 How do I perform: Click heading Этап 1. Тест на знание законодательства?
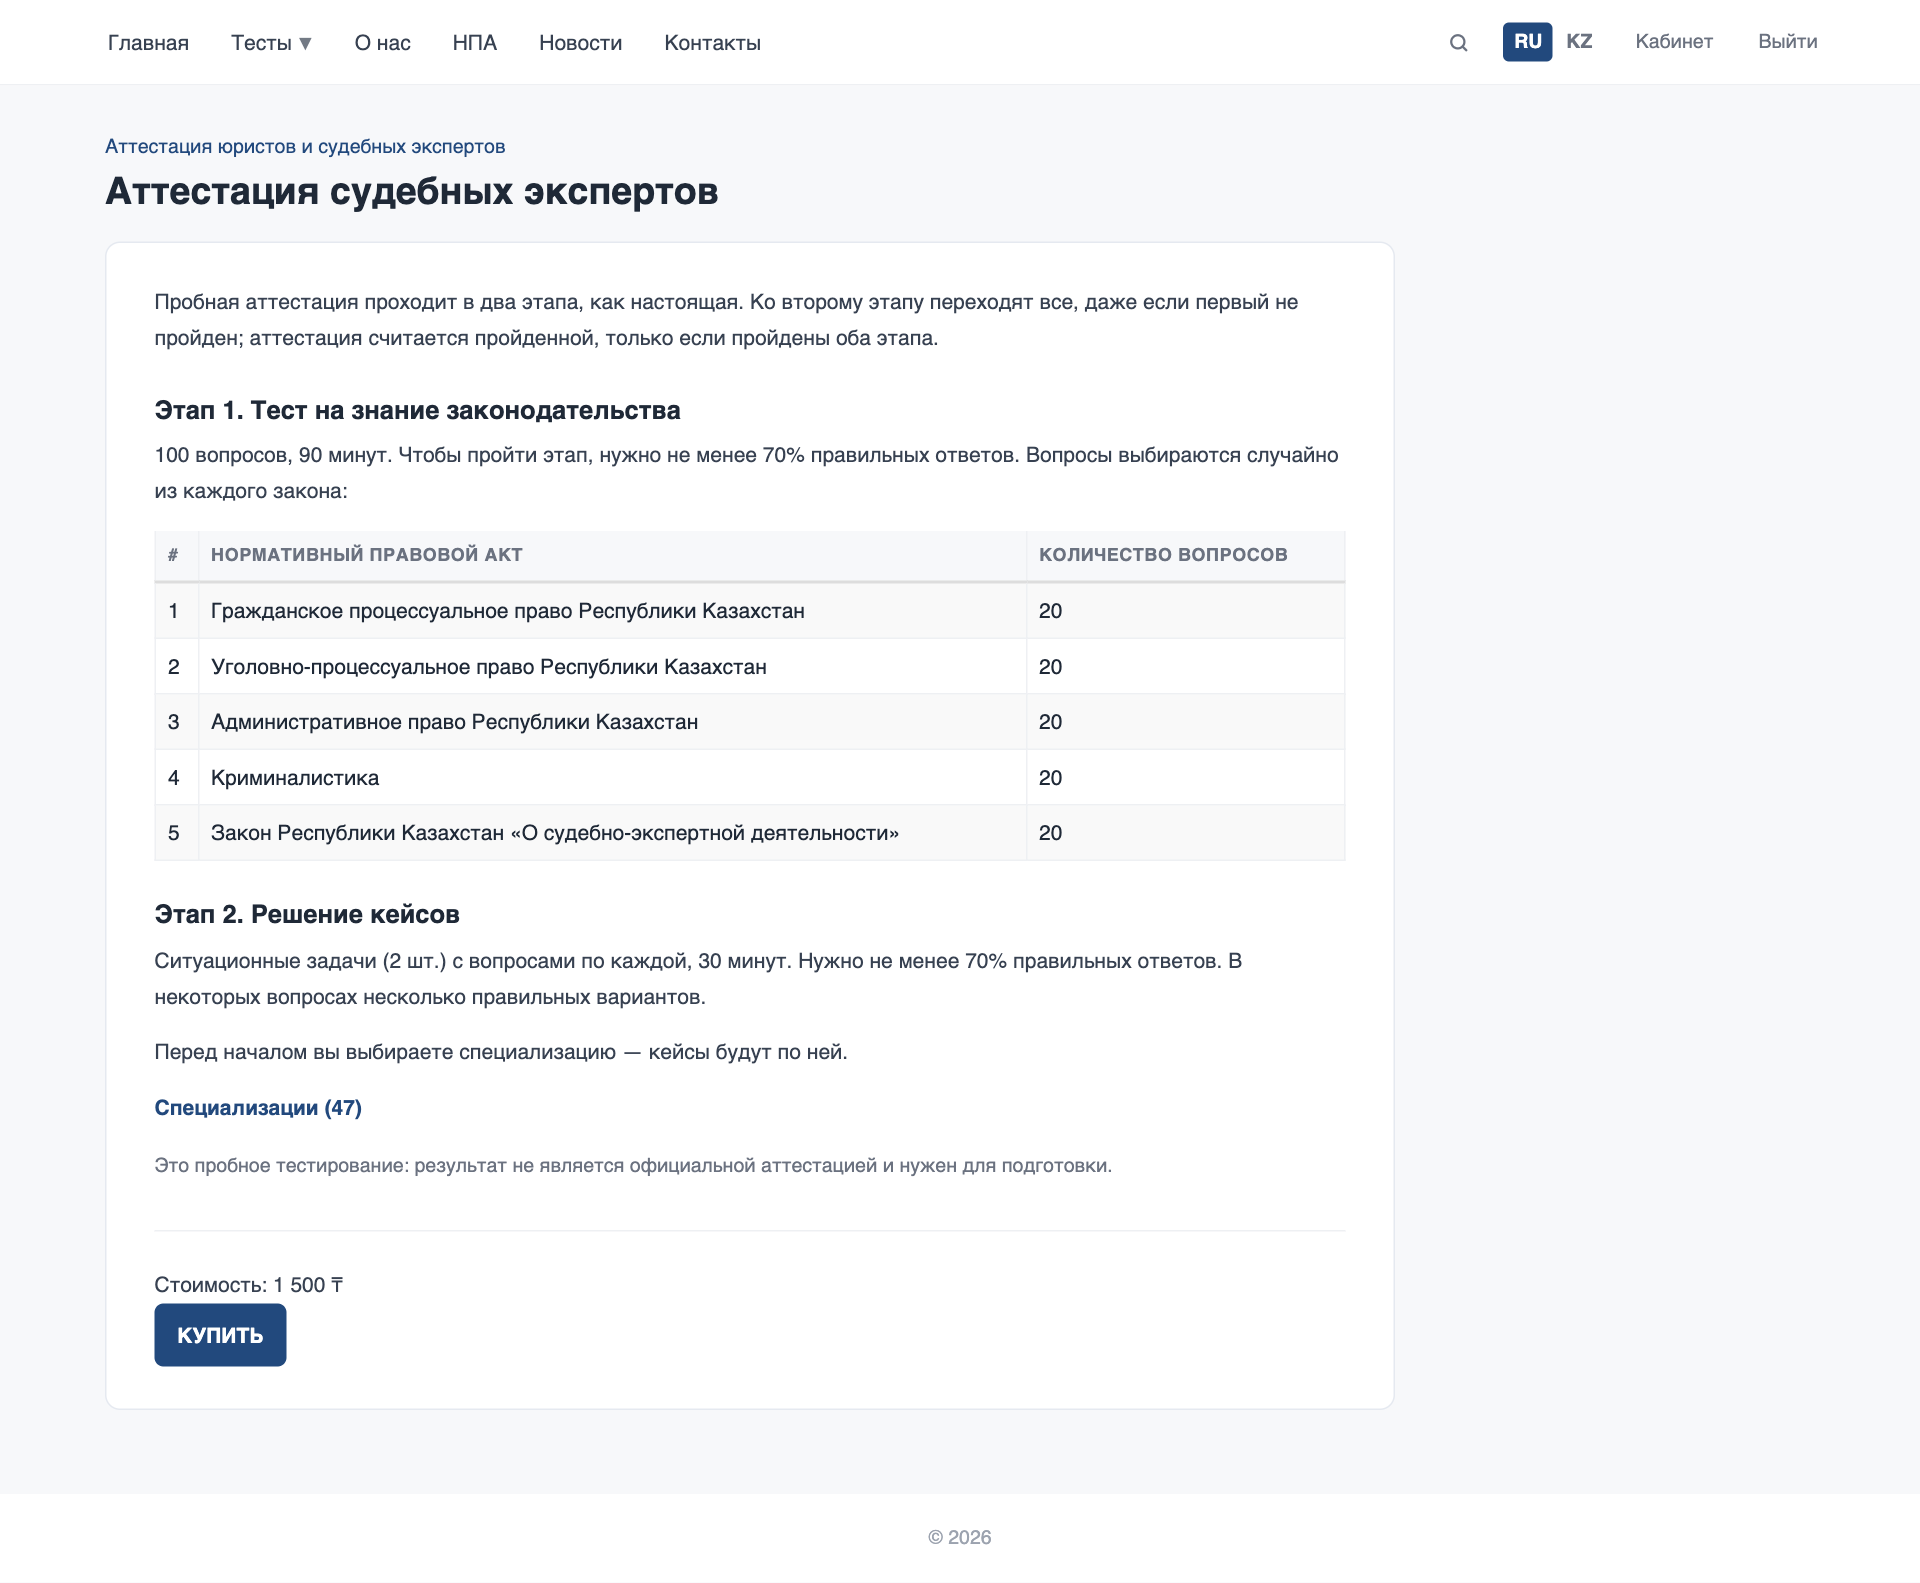(417, 411)
